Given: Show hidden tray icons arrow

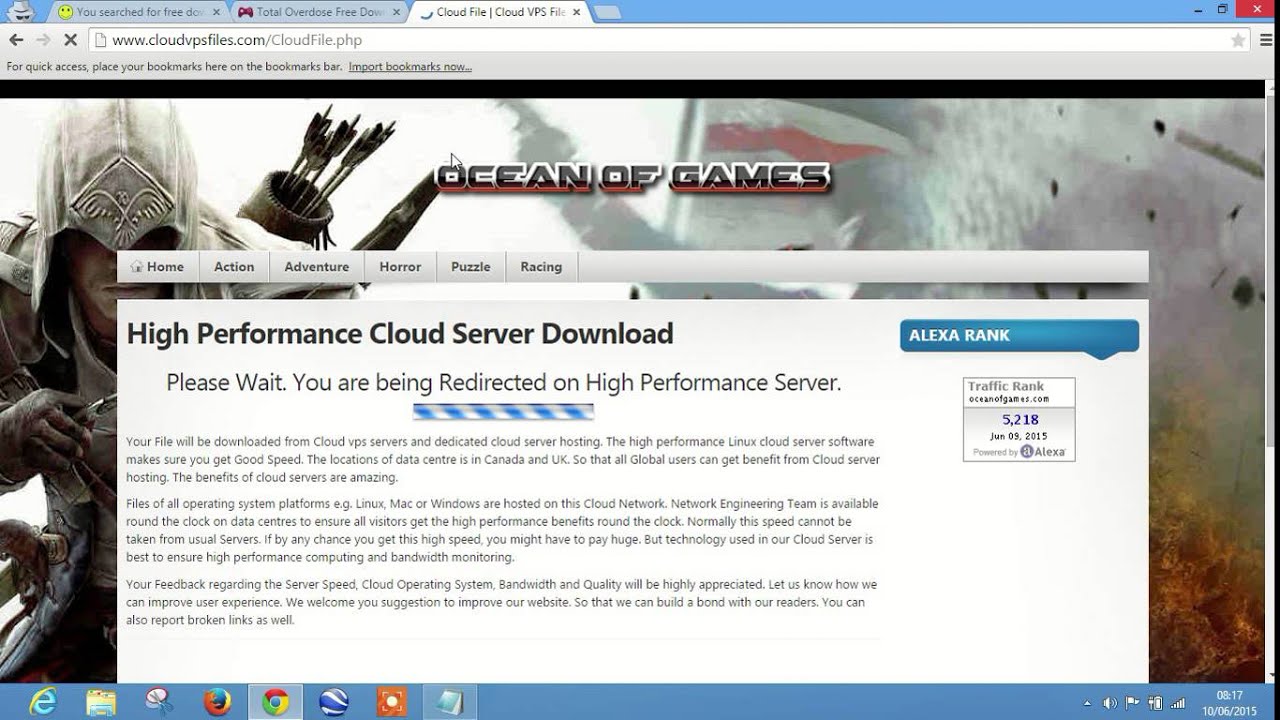Looking at the screenshot, I should pyautogui.click(x=1088, y=703).
